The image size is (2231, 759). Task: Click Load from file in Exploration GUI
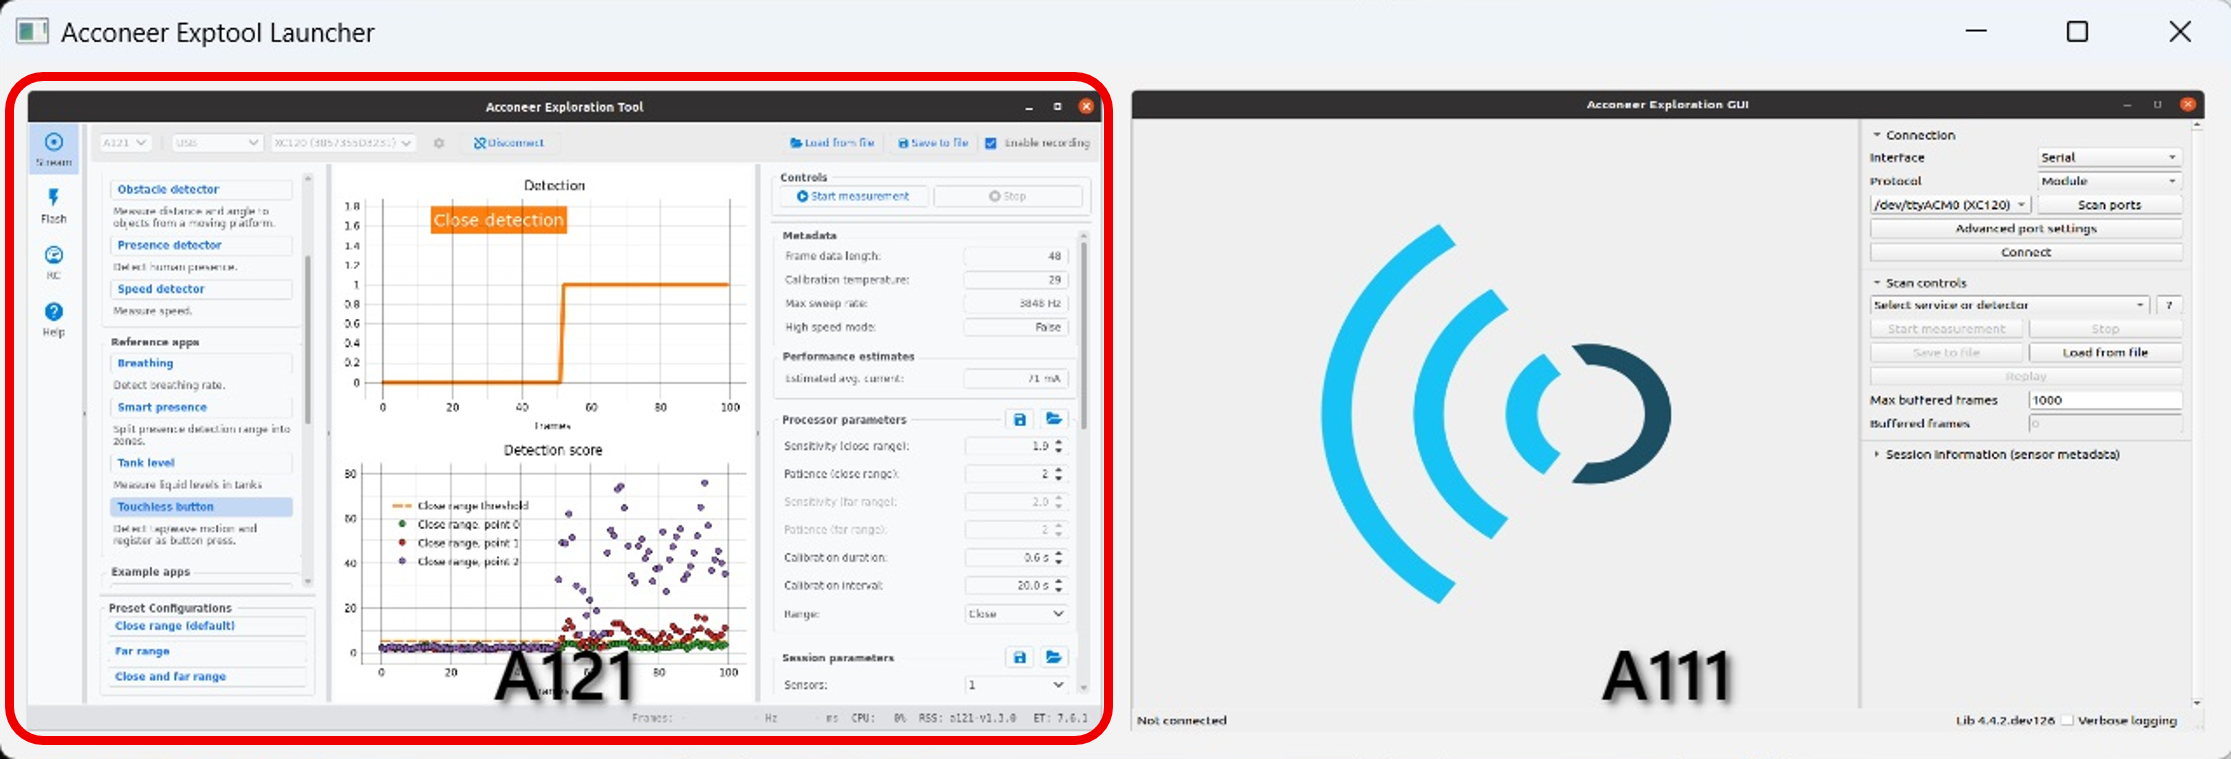[x=2105, y=353]
